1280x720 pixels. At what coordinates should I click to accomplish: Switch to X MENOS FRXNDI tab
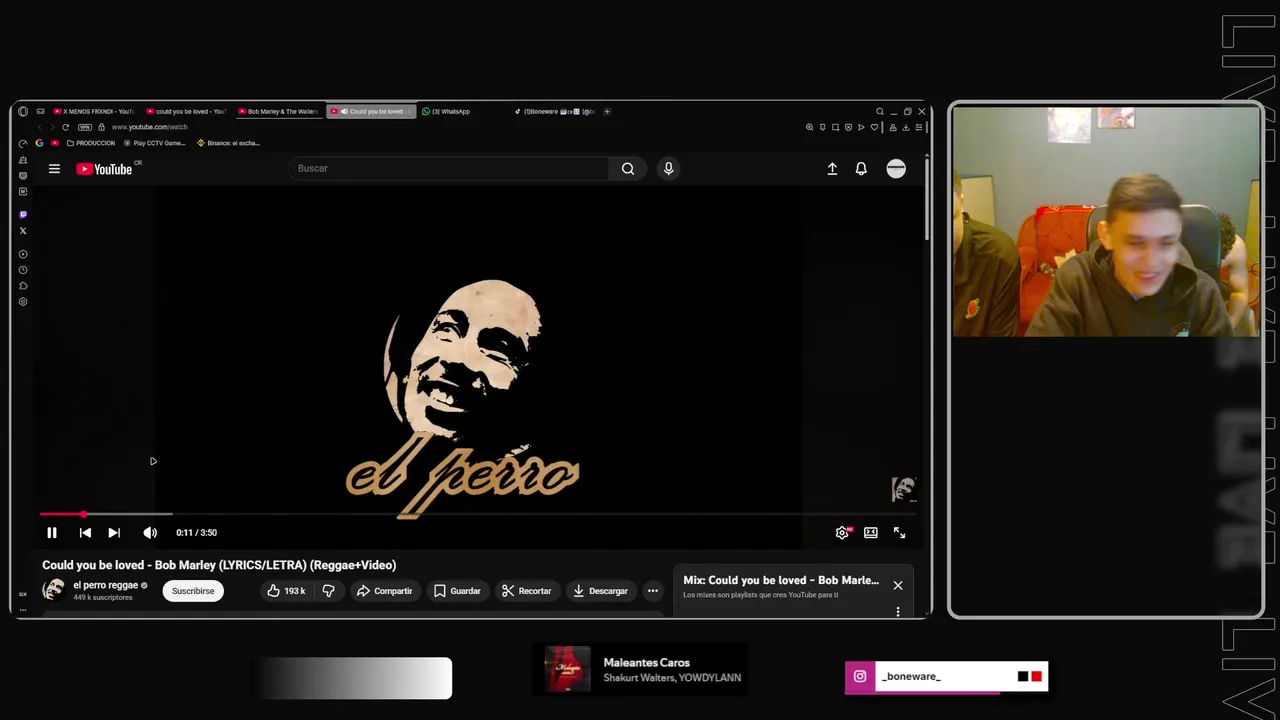[x=93, y=111]
